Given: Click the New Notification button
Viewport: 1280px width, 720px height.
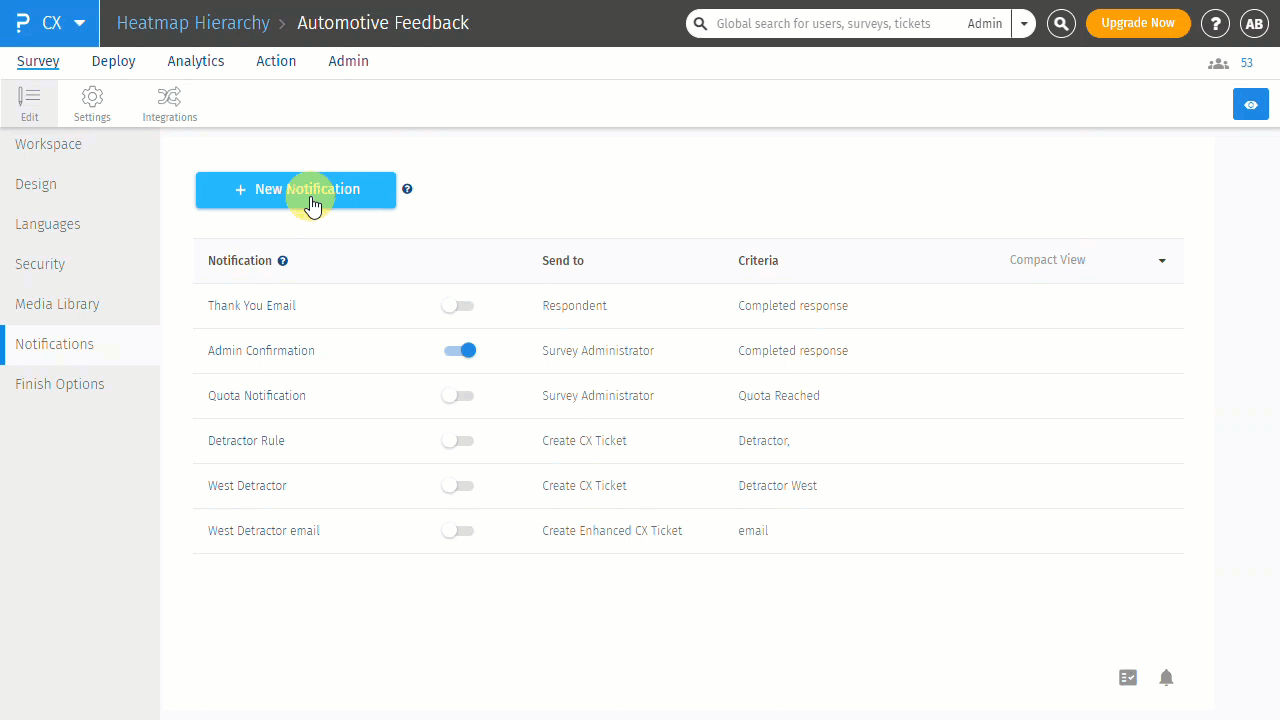Looking at the screenshot, I should (x=296, y=190).
